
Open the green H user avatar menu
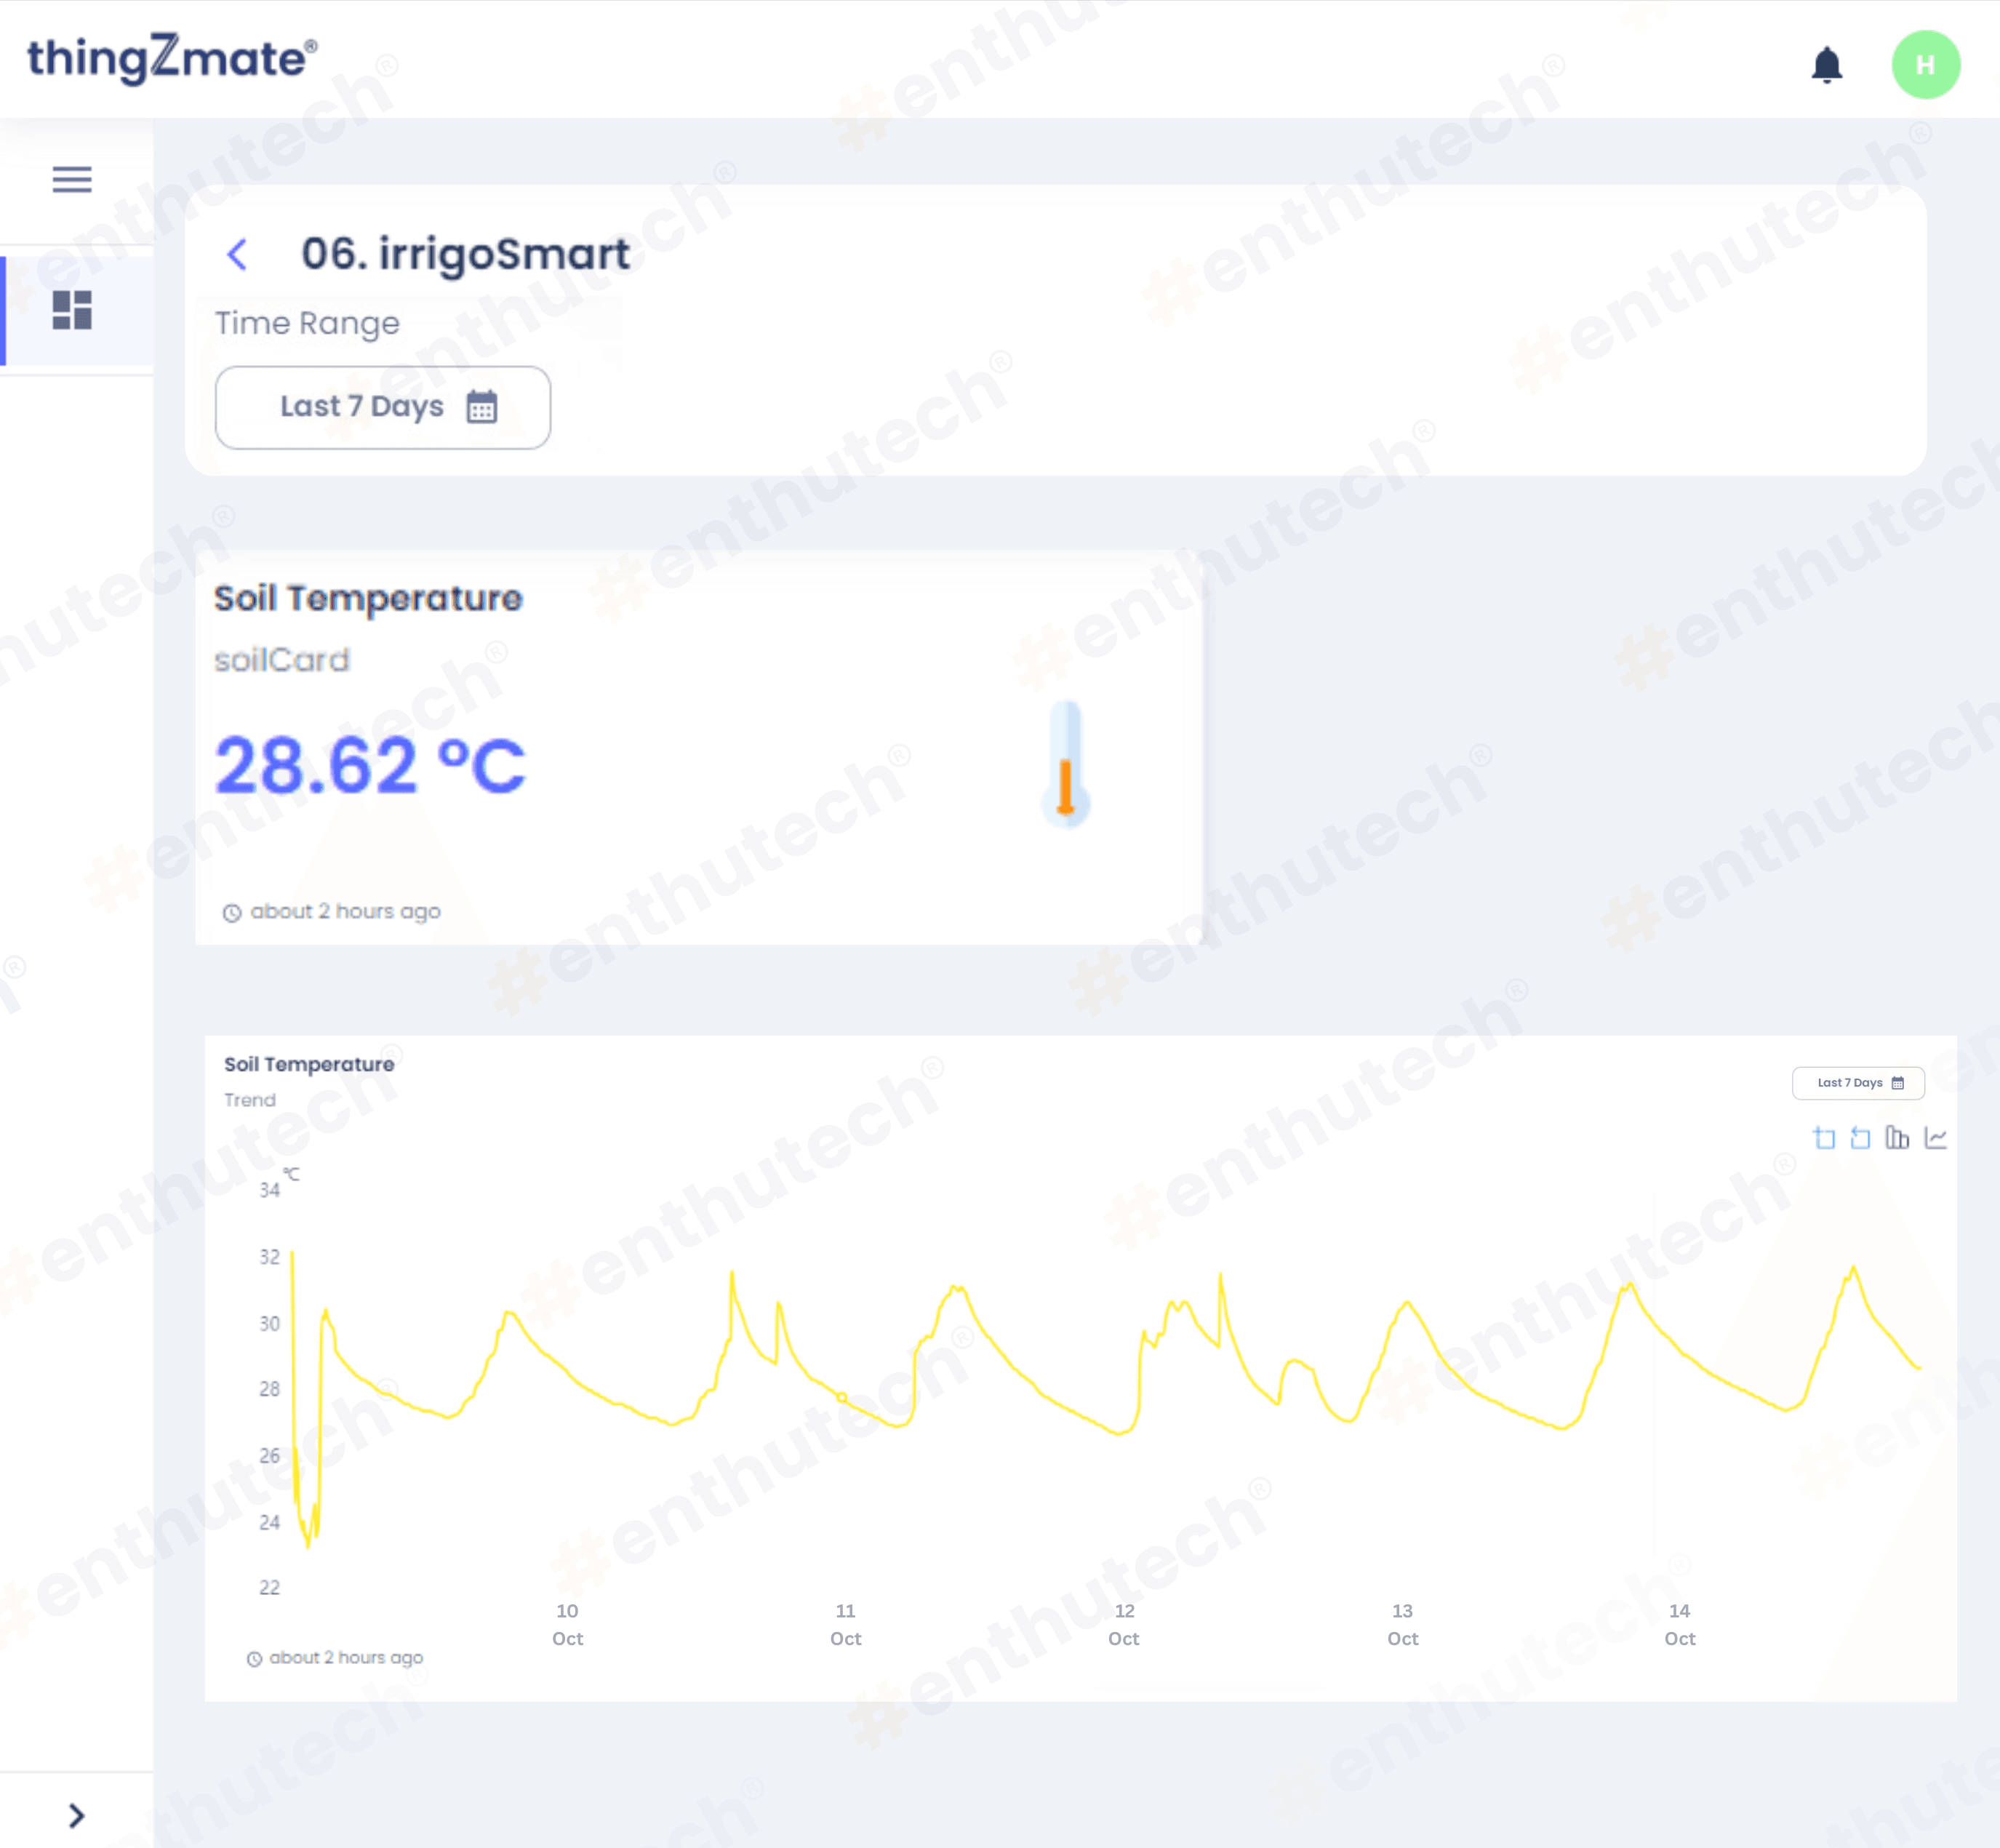(1925, 65)
